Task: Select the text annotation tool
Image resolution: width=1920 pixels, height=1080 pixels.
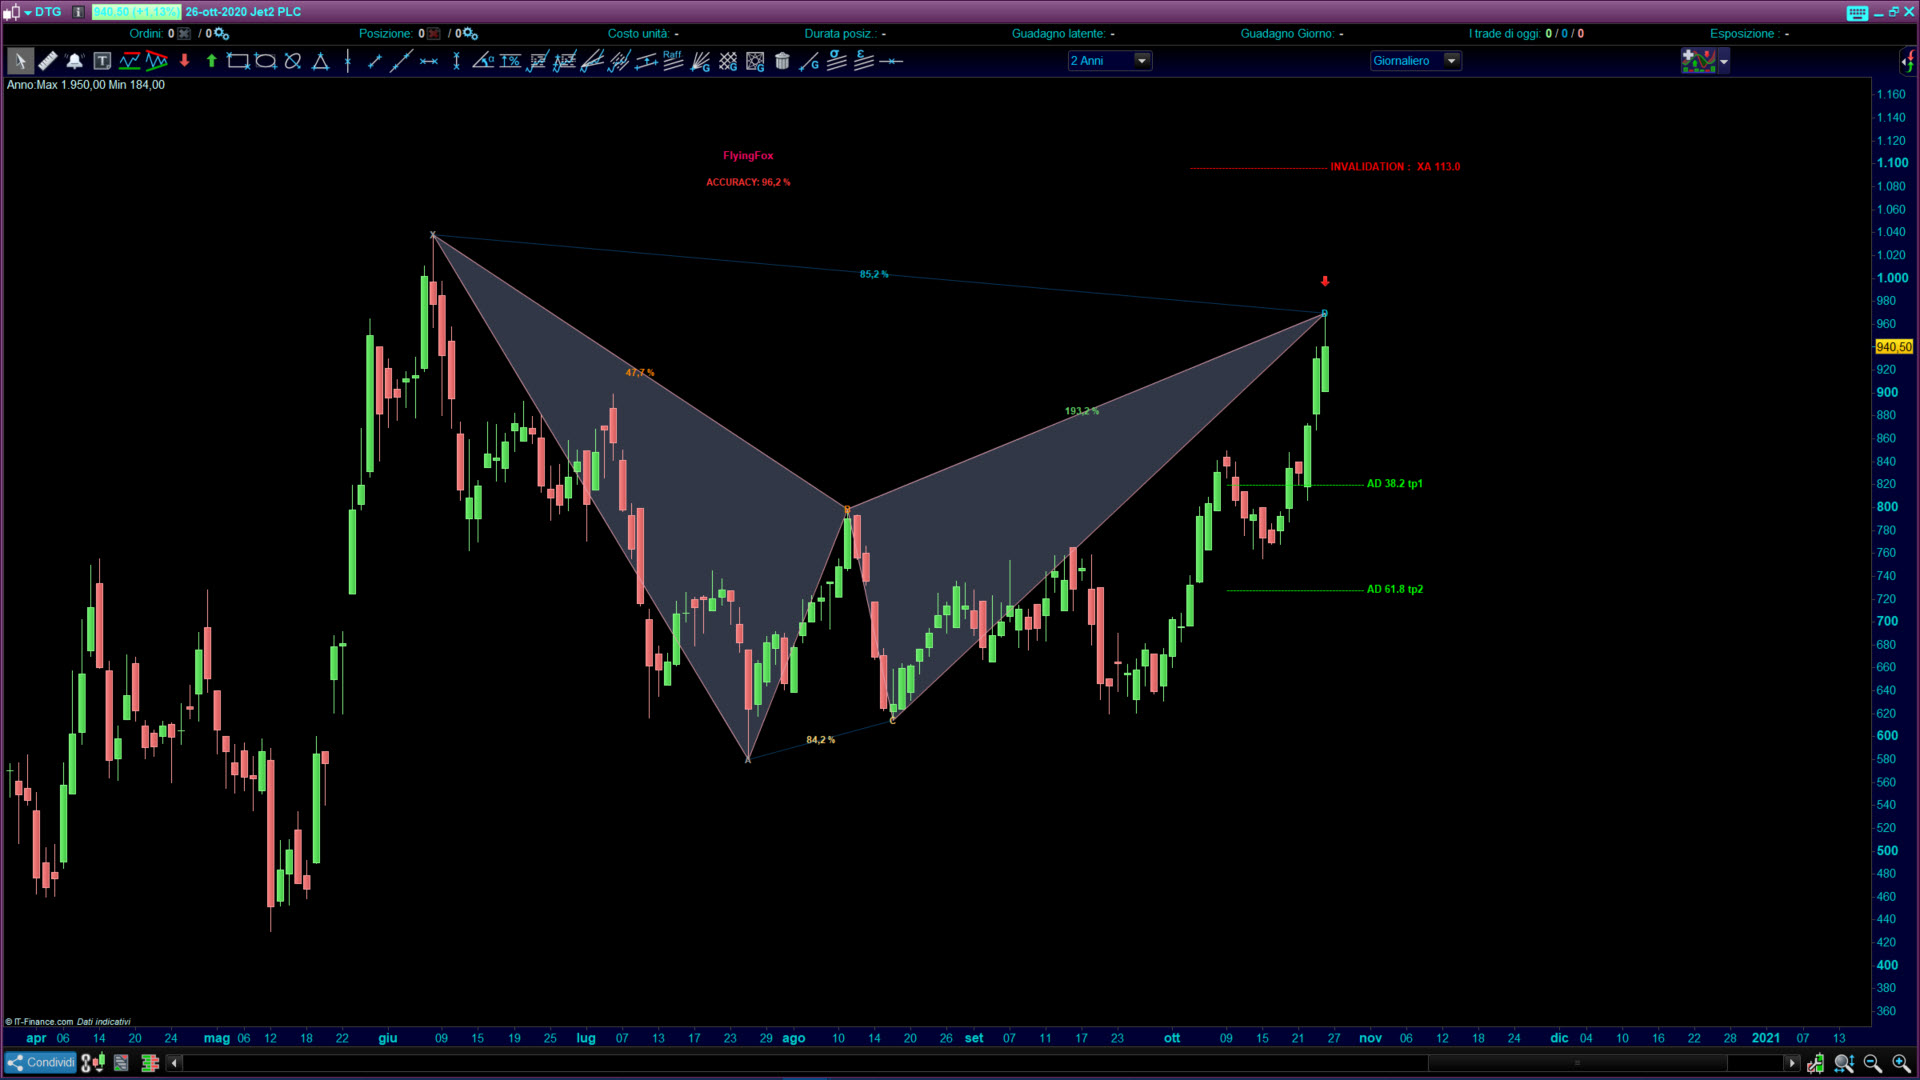Action: (101, 61)
